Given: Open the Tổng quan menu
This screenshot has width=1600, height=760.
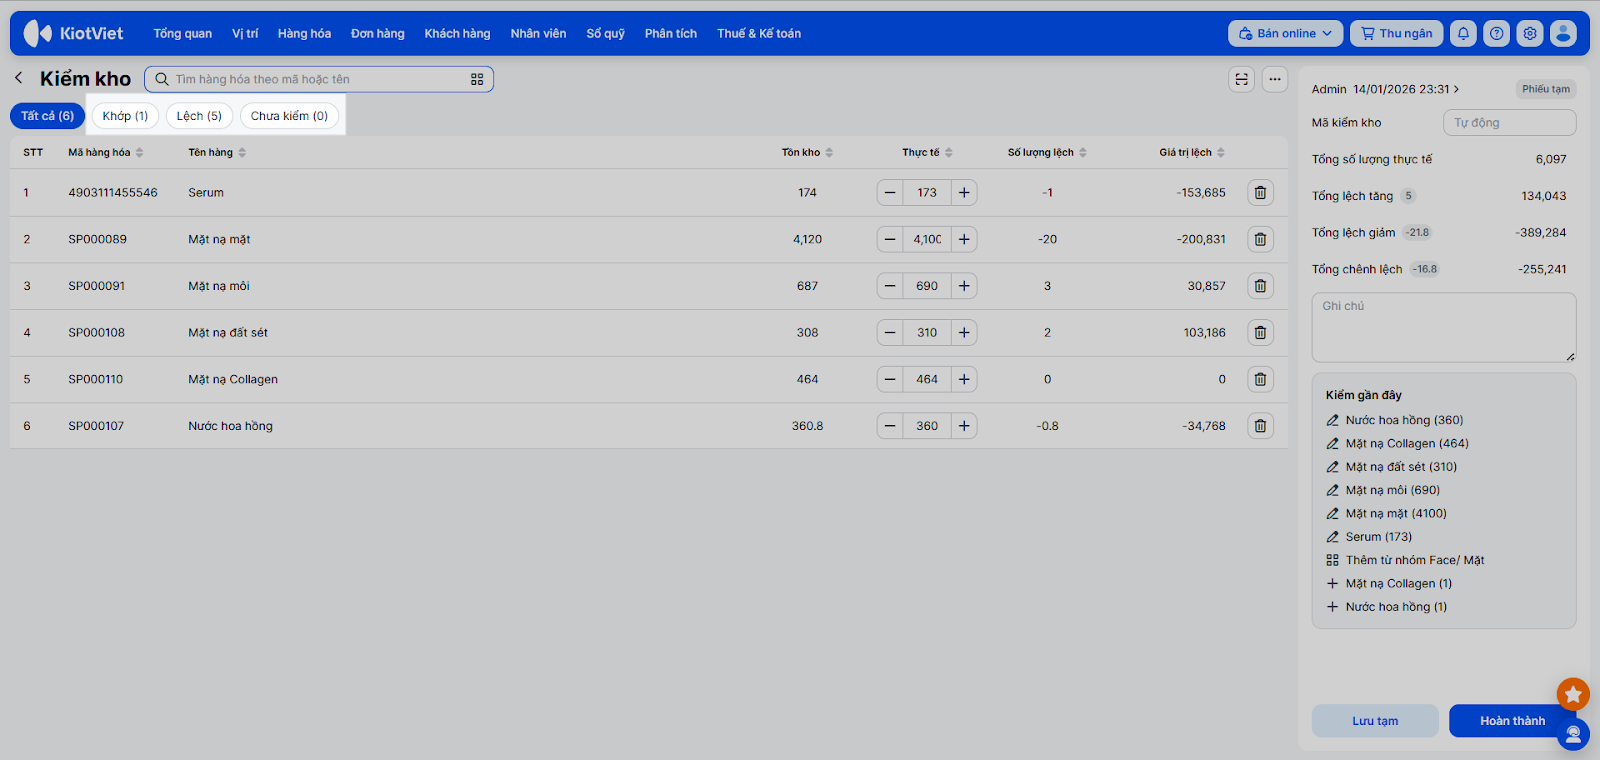Looking at the screenshot, I should [x=183, y=33].
